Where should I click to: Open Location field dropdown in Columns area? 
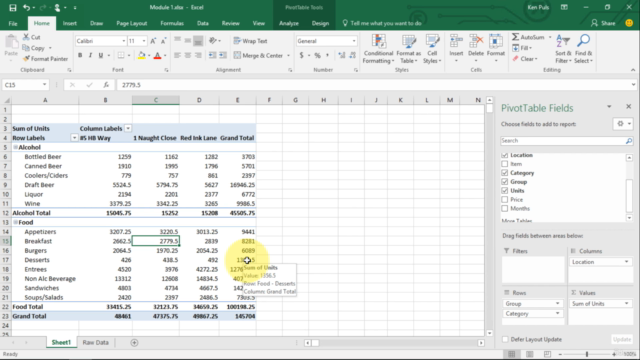[627, 262]
